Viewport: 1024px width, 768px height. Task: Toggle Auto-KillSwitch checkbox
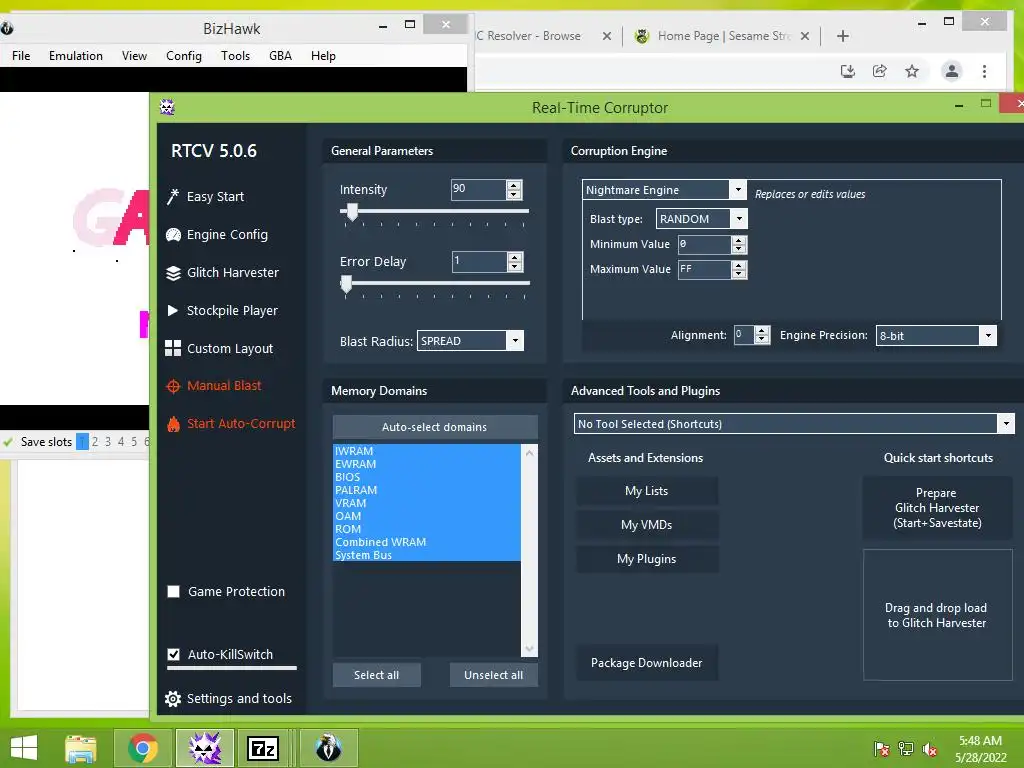coord(174,654)
